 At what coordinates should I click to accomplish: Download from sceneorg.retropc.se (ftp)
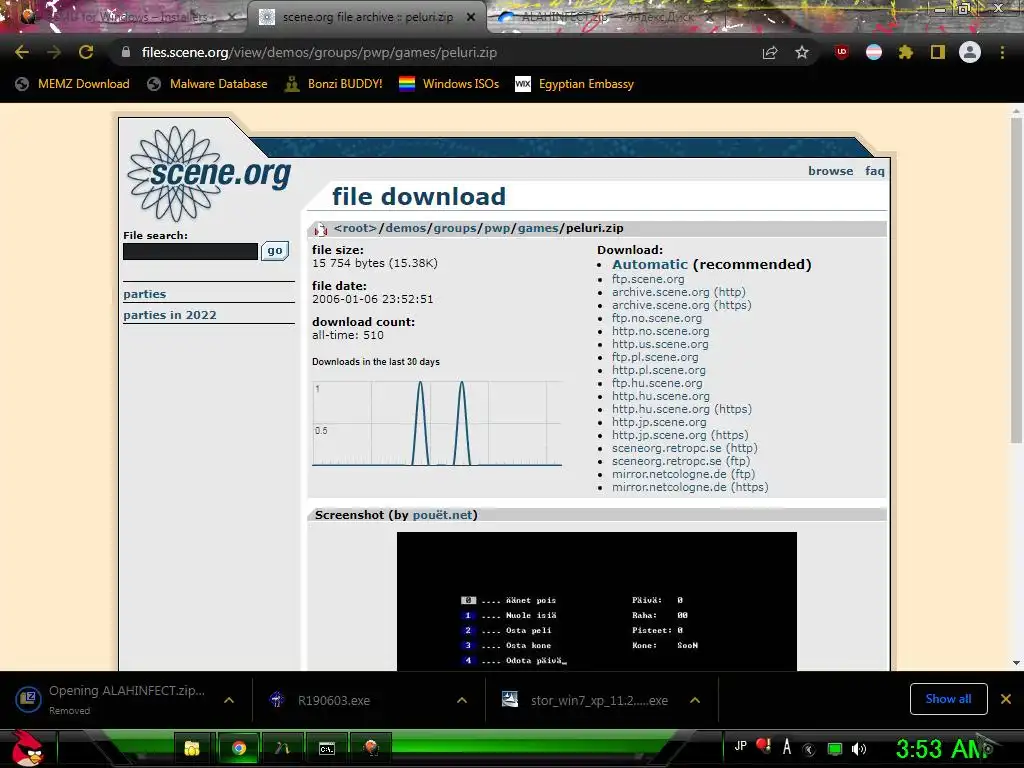pyautogui.click(x=680, y=461)
